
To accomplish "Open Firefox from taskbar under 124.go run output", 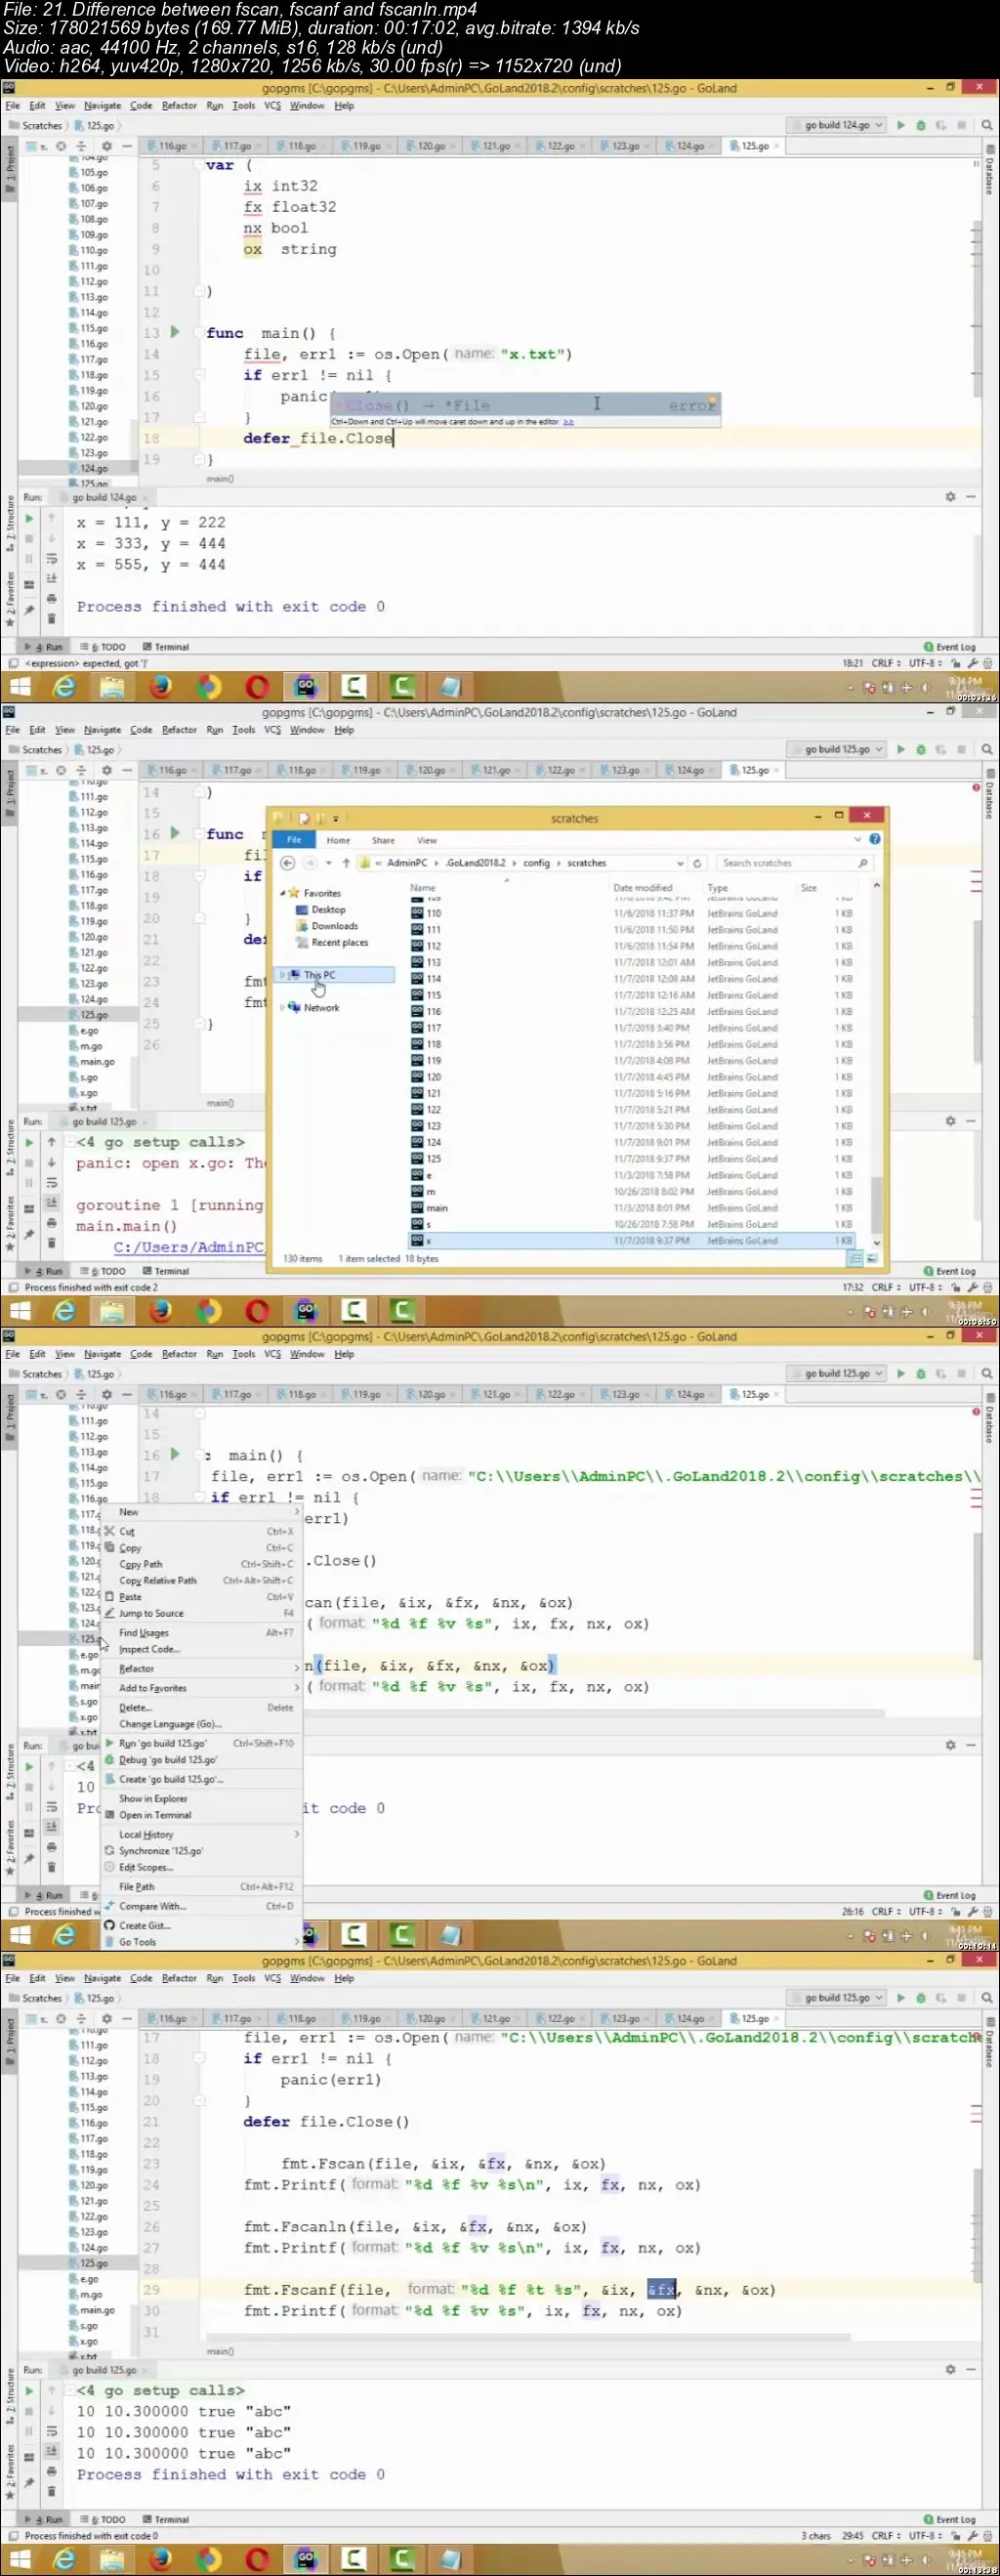I will click(161, 686).
